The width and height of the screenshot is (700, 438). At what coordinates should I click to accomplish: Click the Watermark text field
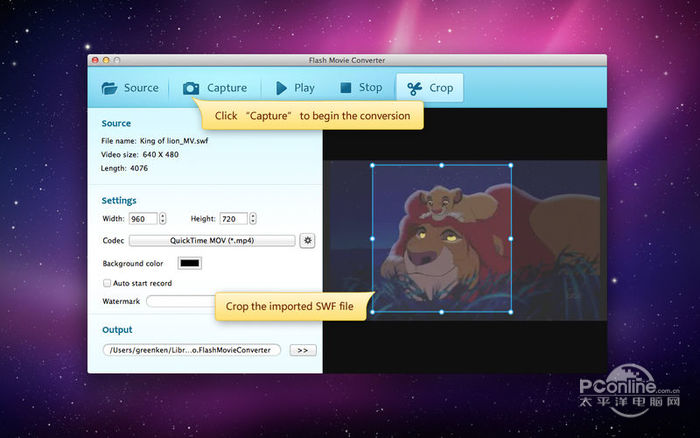click(x=181, y=301)
